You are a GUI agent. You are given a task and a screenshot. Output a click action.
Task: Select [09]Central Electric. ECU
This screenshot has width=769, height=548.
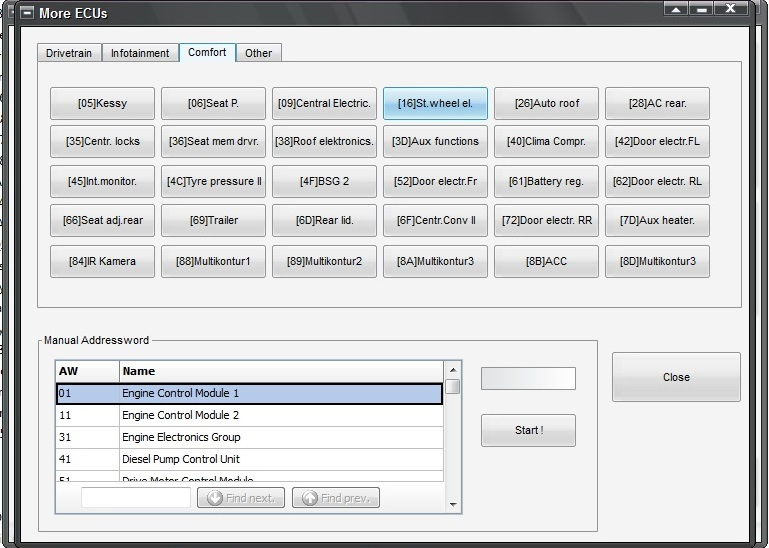[x=324, y=104]
